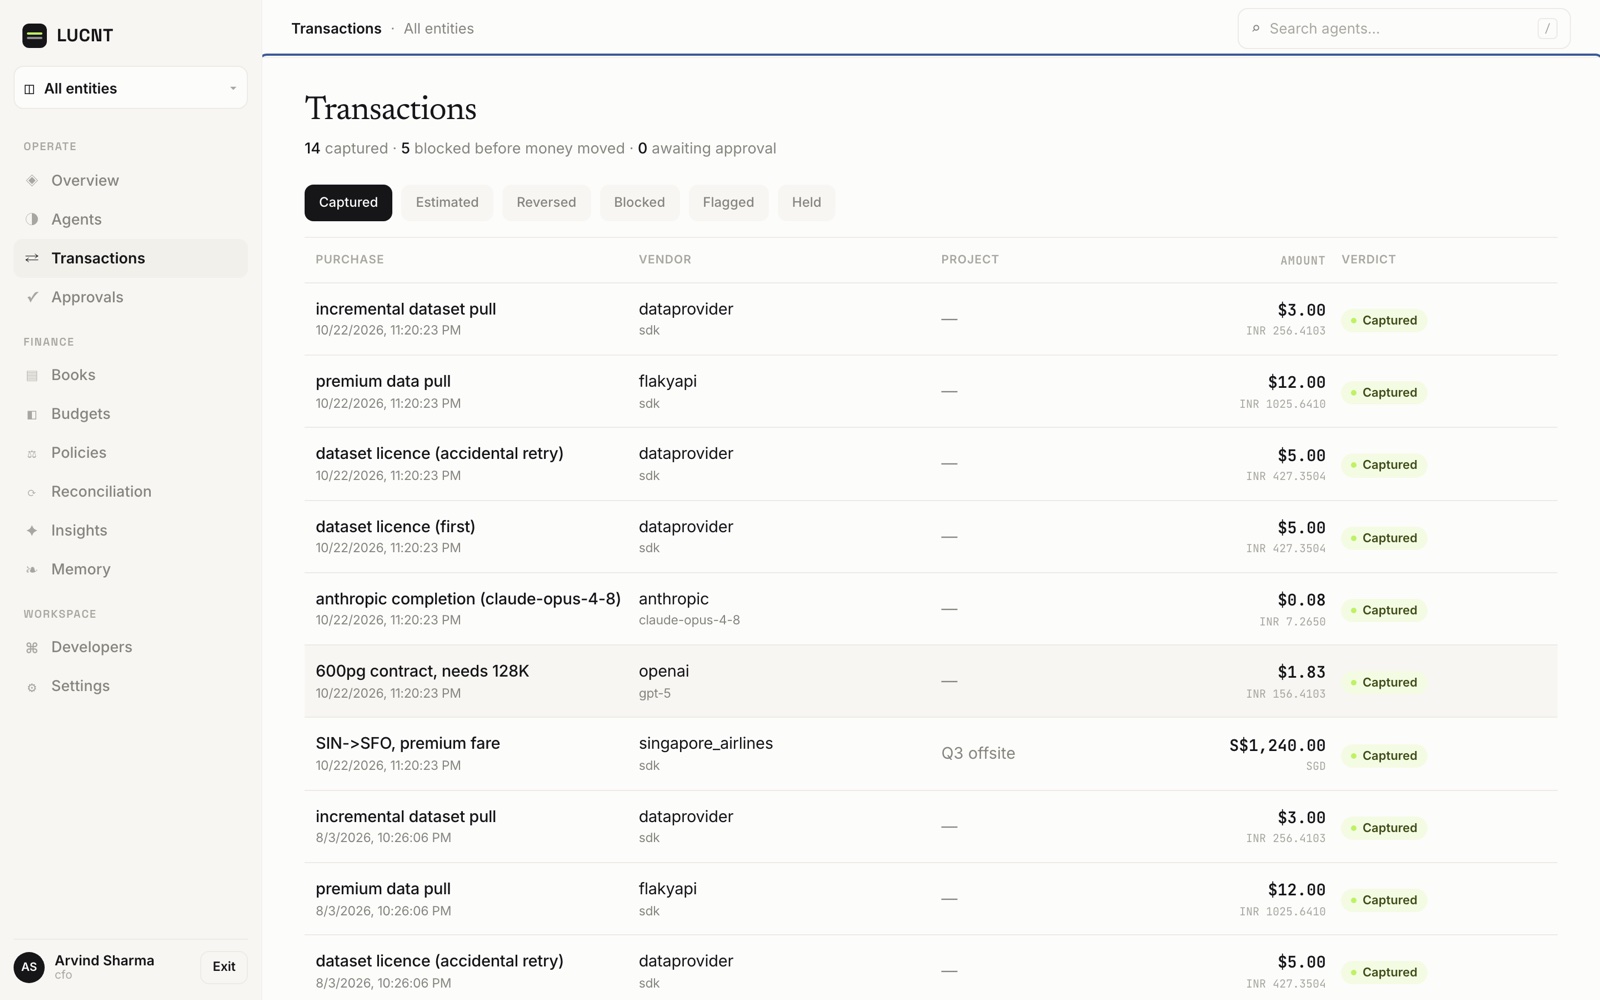Click the Budgets icon in sidebar
Viewport: 1600px width, 1000px height.
[32, 414]
